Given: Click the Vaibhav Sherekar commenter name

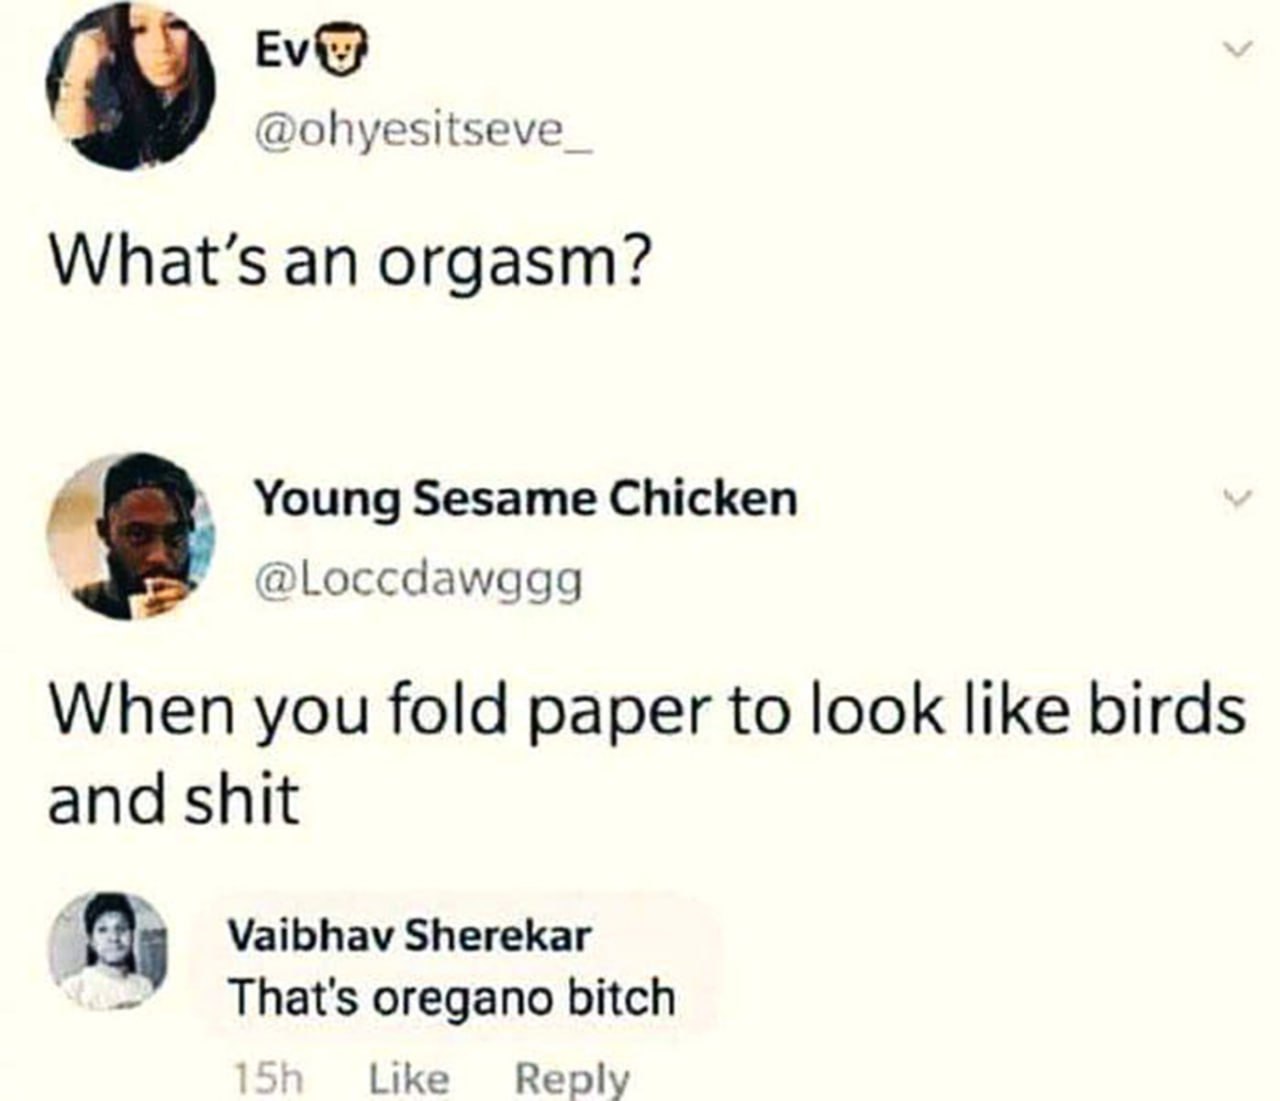Looking at the screenshot, I should pyautogui.click(x=410, y=936).
